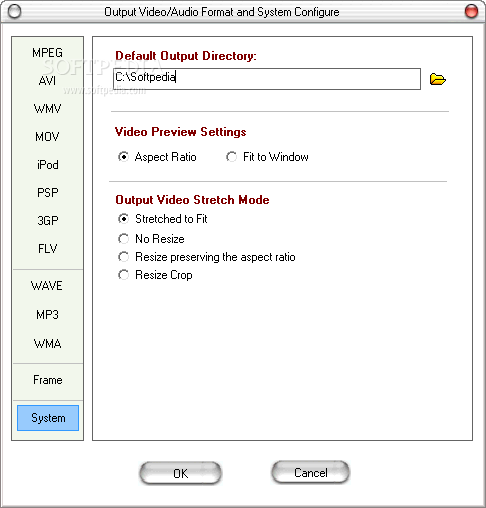Switch to the Frame tab
This screenshot has height=508, width=486.
[47, 380]
